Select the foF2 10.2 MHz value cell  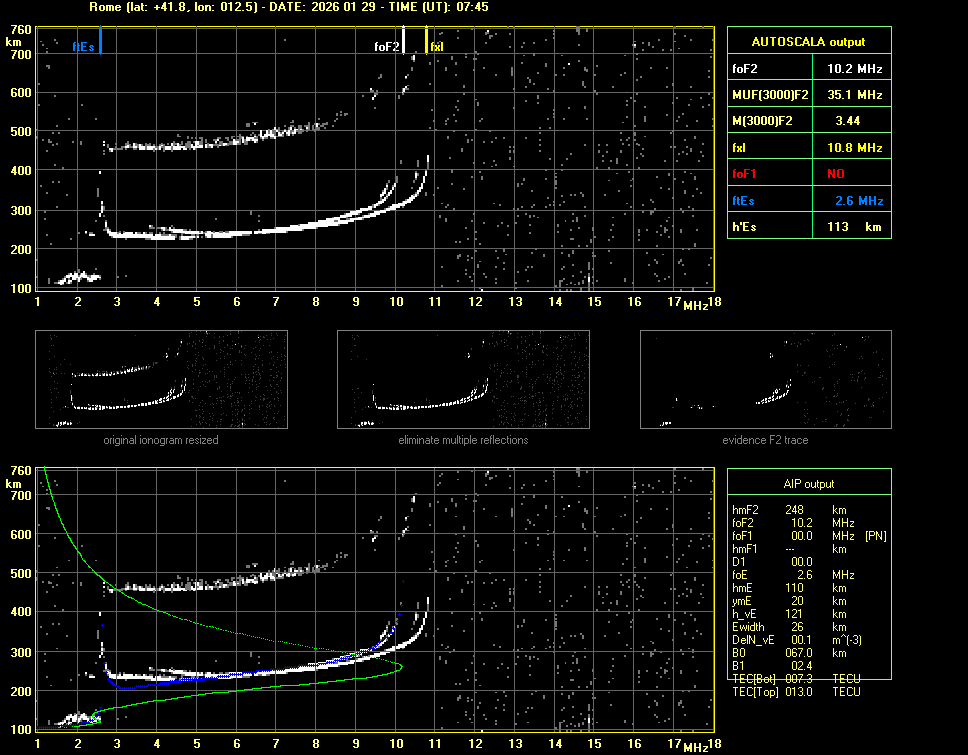tap(854, 68)
